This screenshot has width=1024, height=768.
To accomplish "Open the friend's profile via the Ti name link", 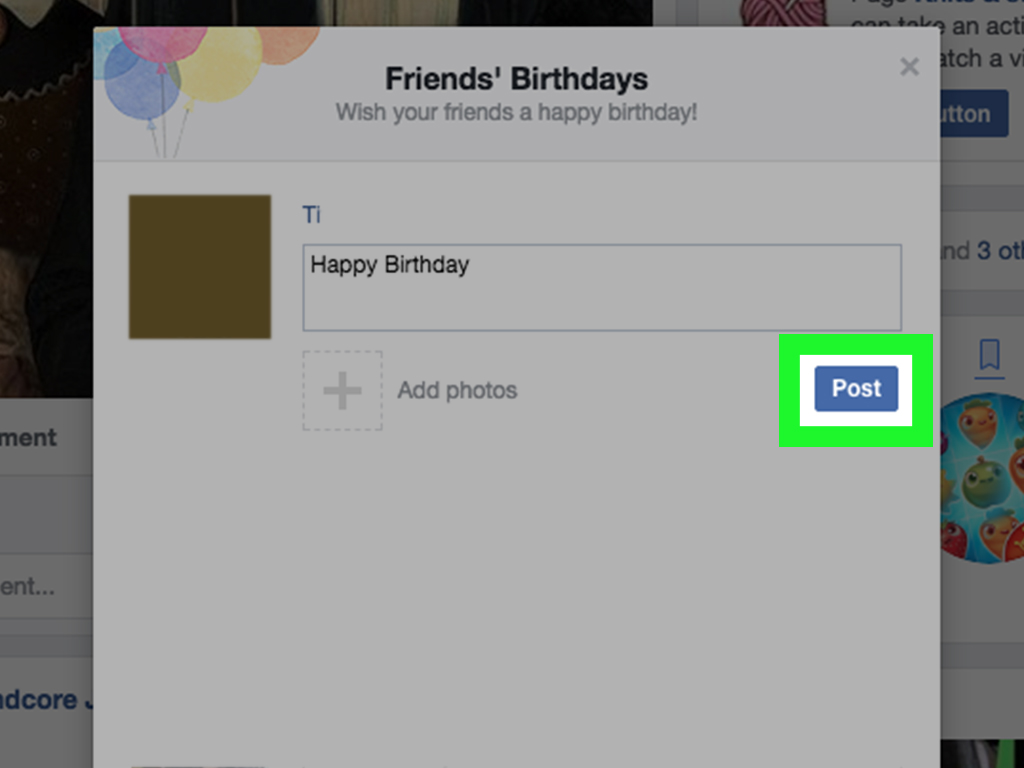I will [312, 214].
